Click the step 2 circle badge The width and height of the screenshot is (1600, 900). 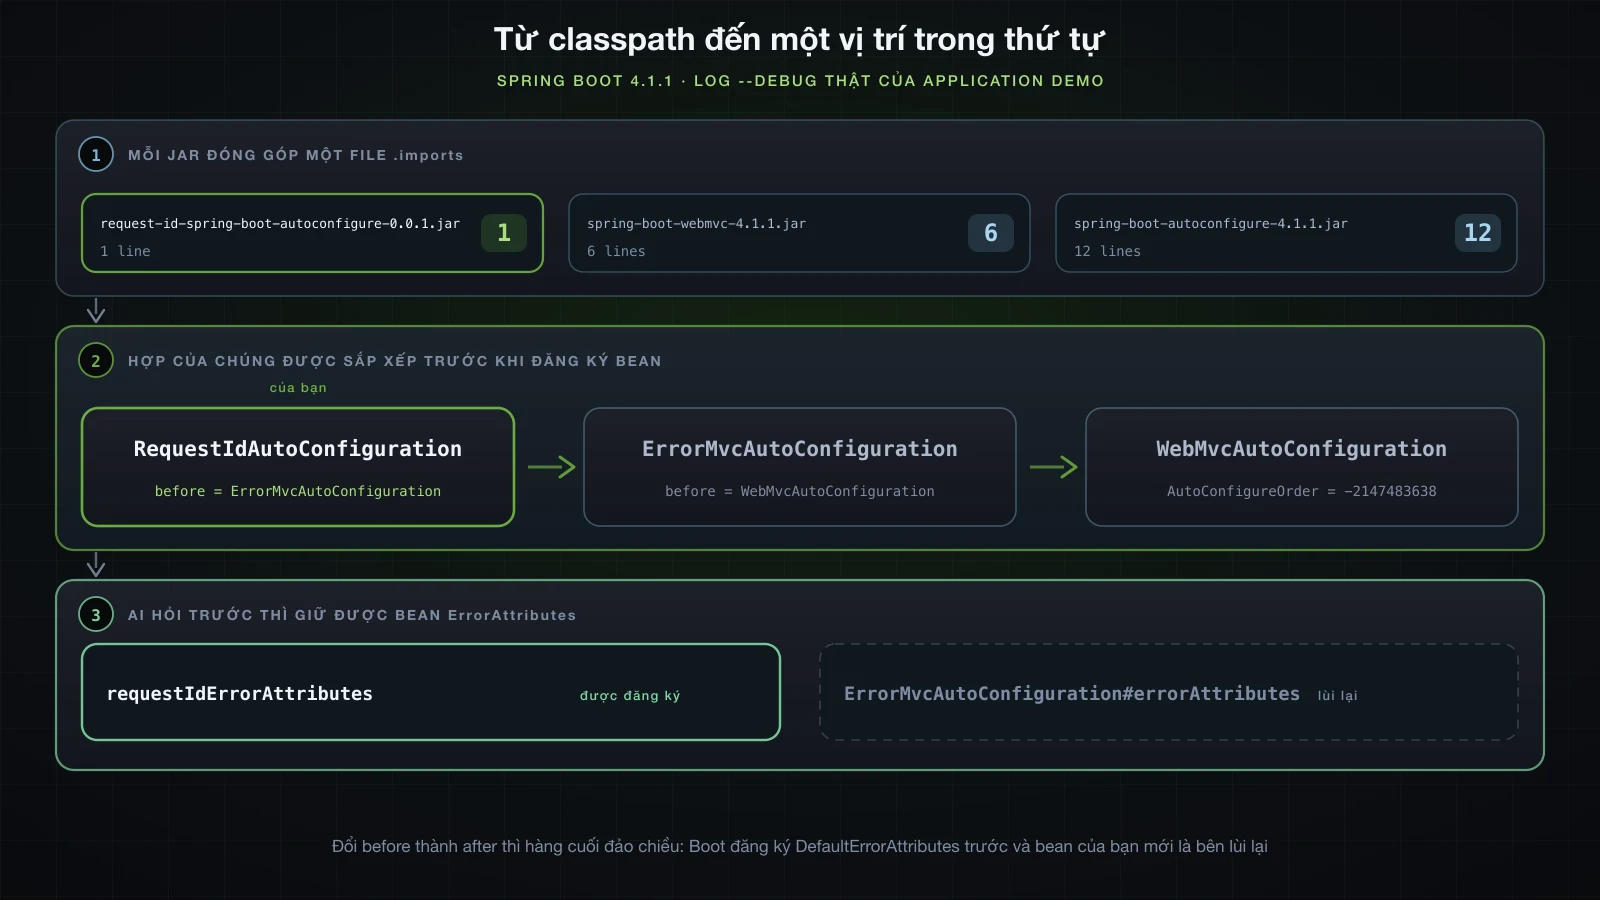(x=96, y=361)
